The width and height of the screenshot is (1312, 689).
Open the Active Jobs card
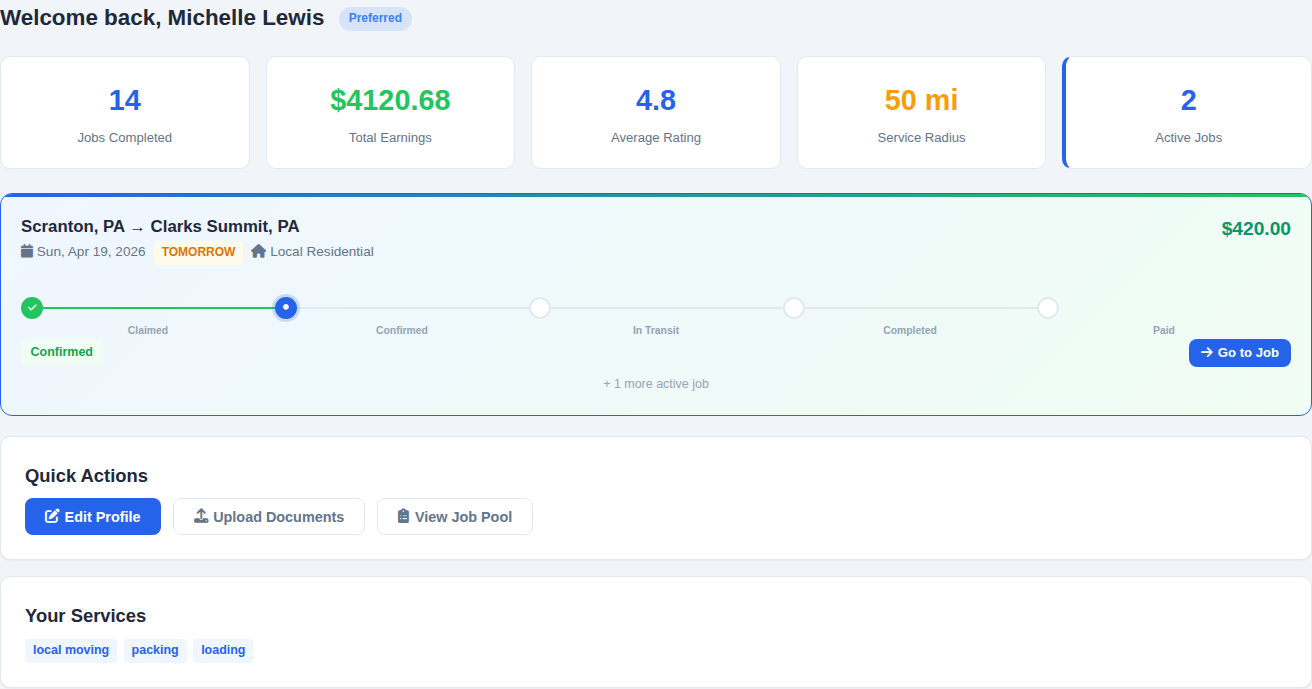tap(1187, 112)
